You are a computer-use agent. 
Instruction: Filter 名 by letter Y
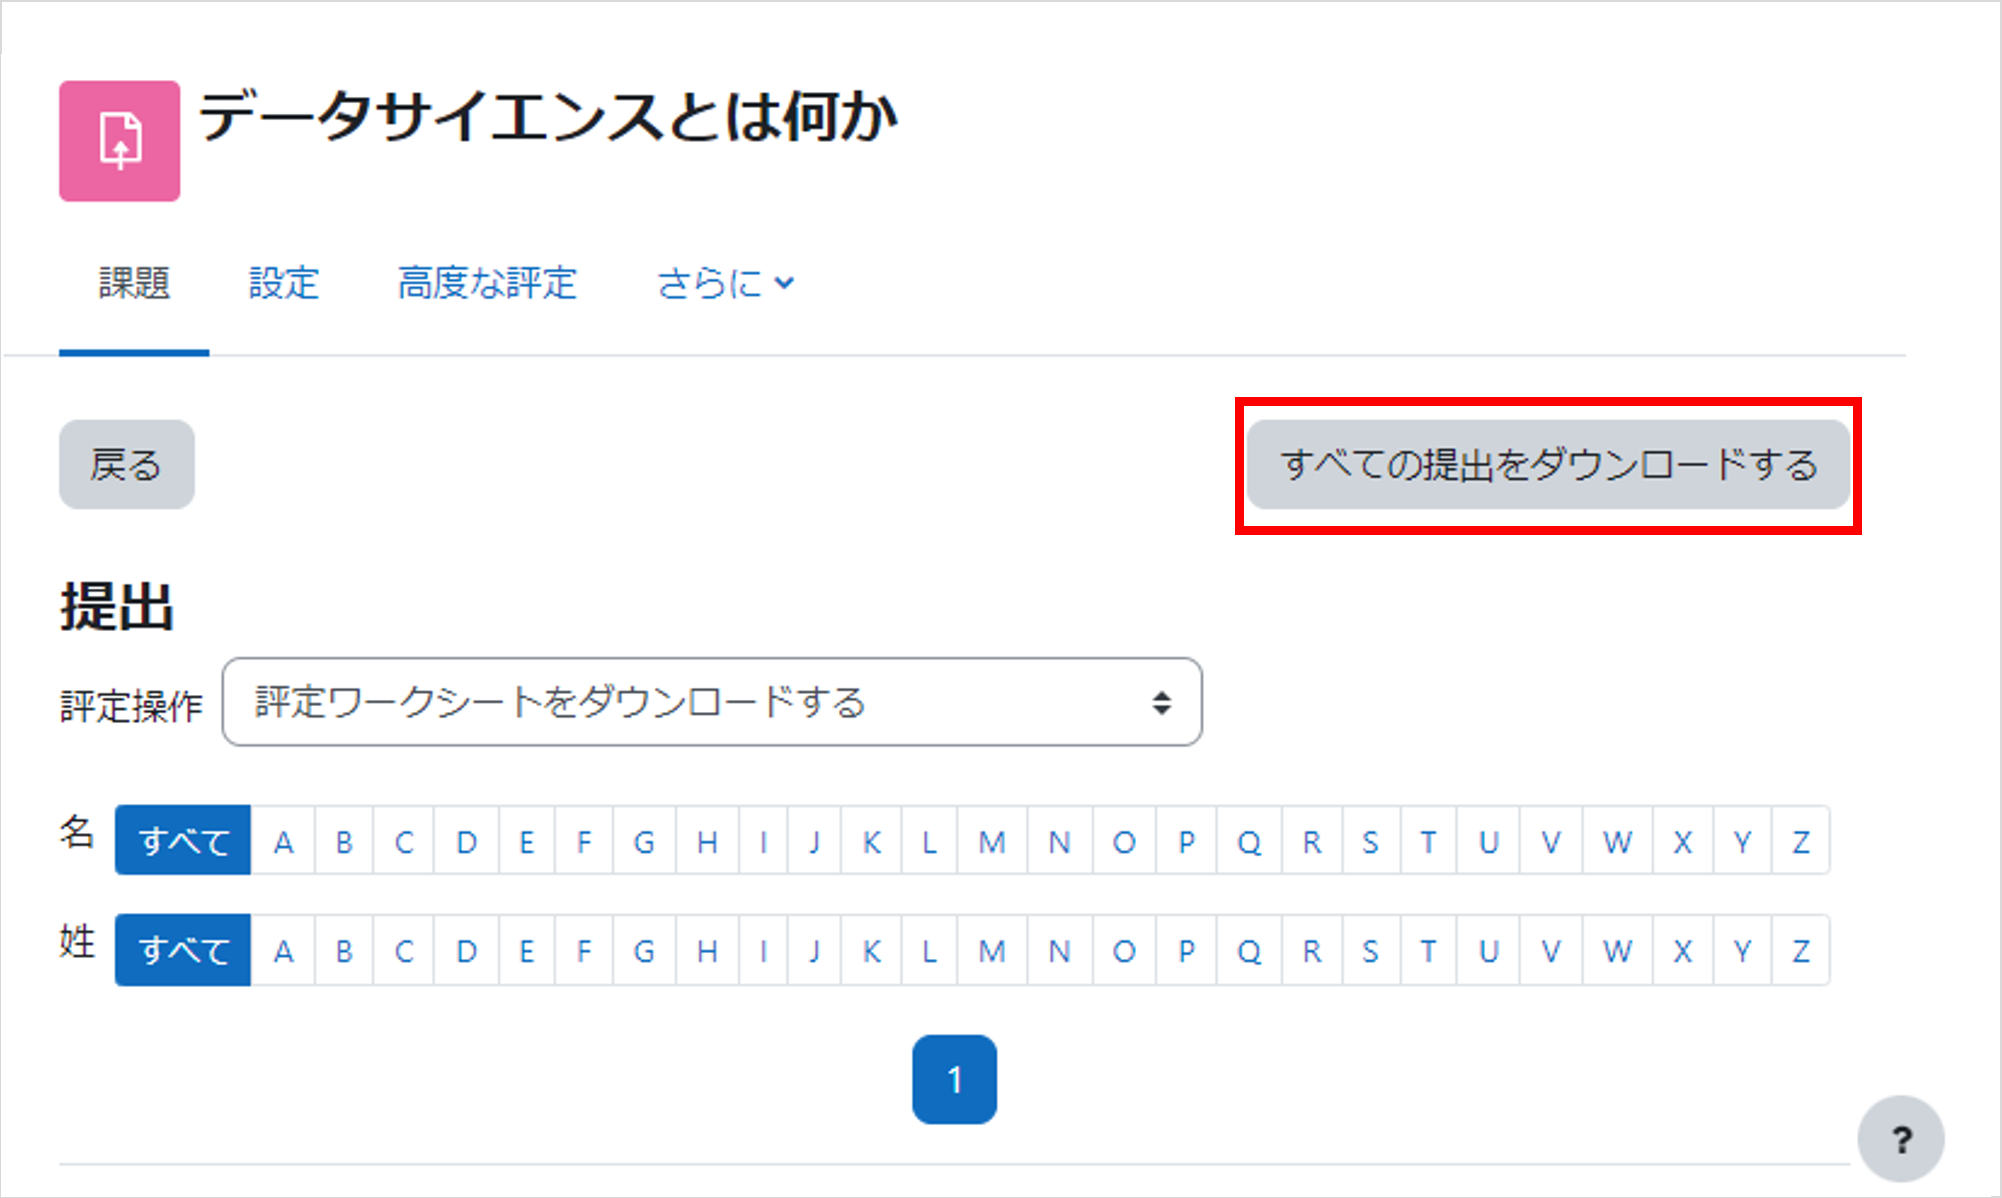point(1742,840)
